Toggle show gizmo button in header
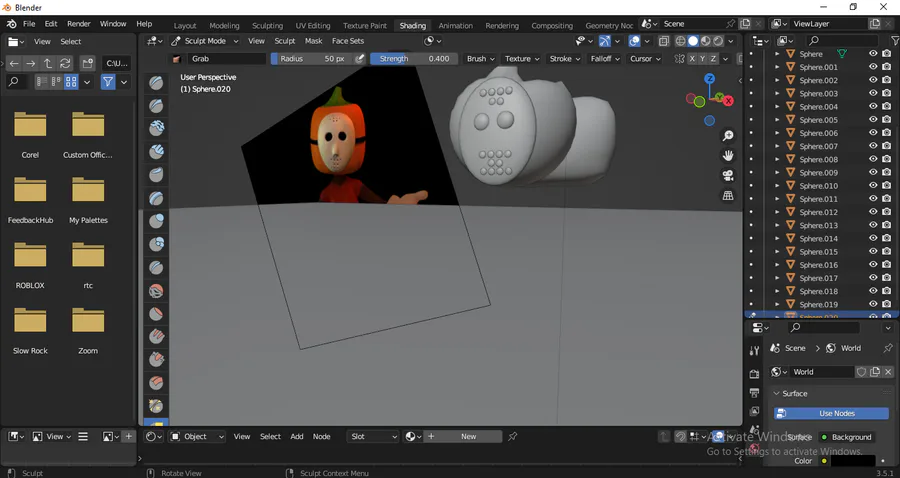The height and width of the screenshot is (478, 900). pos(605,41)
